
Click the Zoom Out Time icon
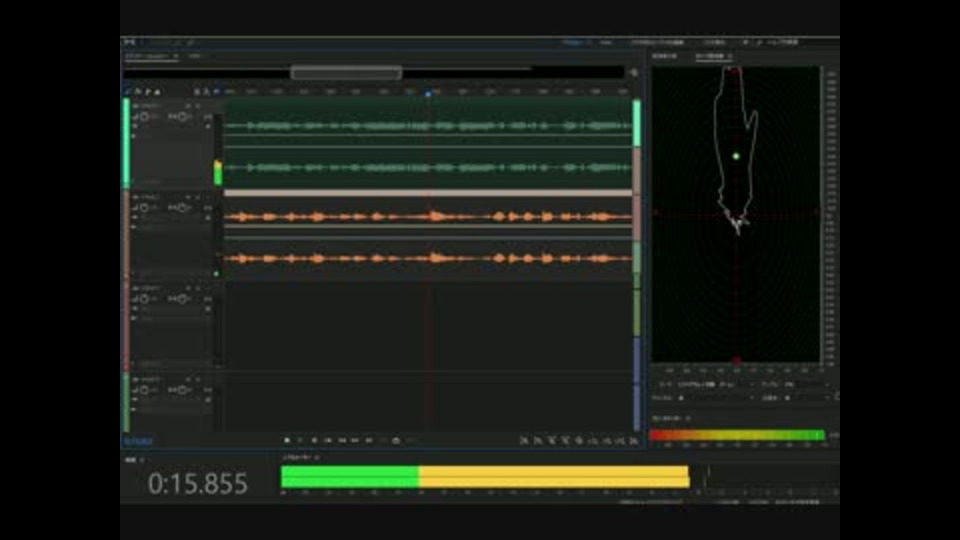click(565, 440)
